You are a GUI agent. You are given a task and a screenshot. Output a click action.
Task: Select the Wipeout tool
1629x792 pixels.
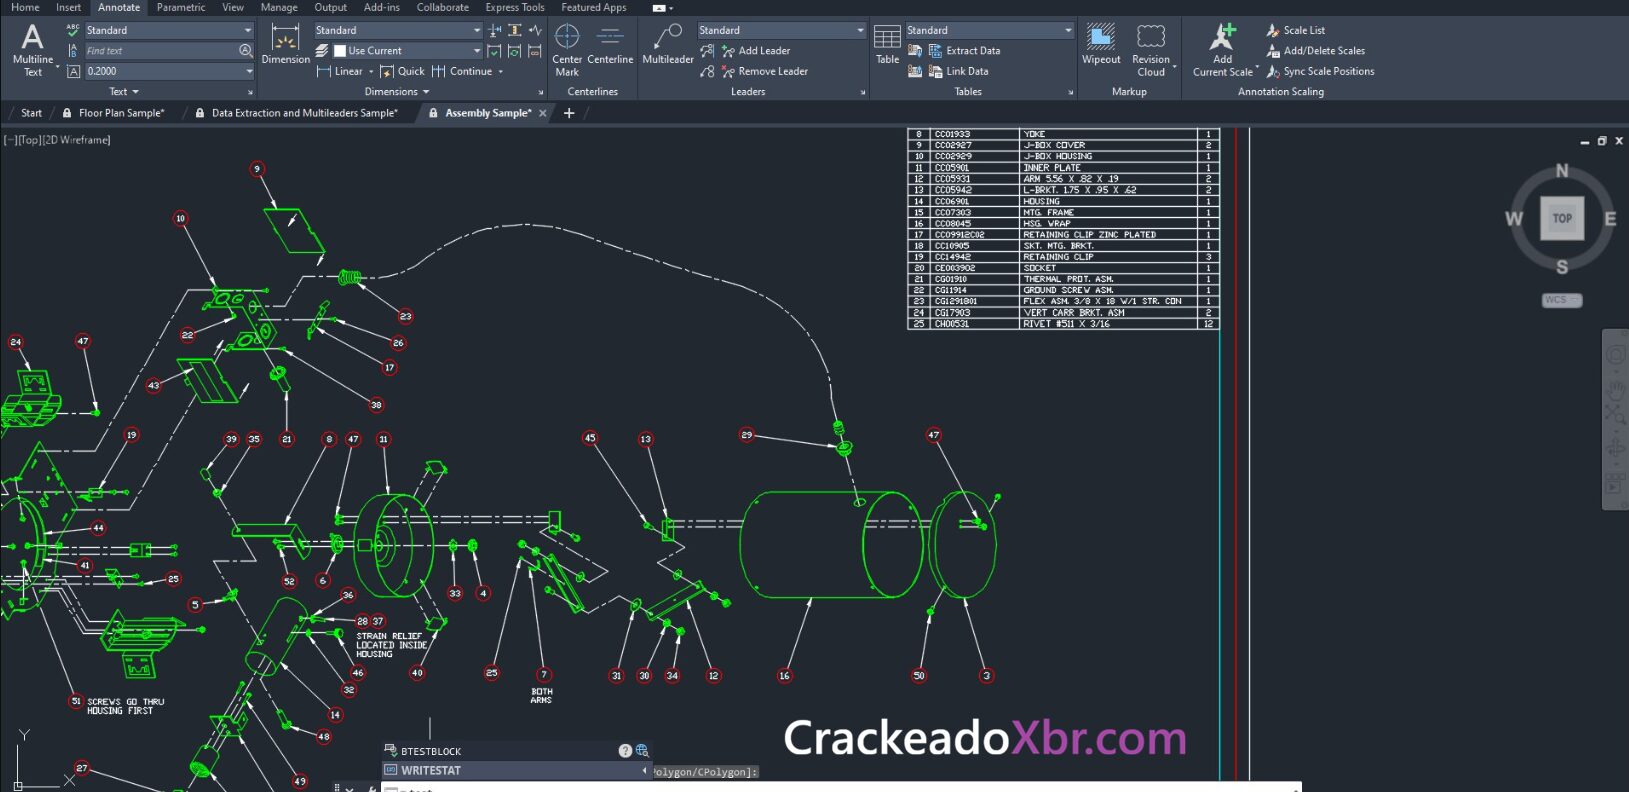1101,46
